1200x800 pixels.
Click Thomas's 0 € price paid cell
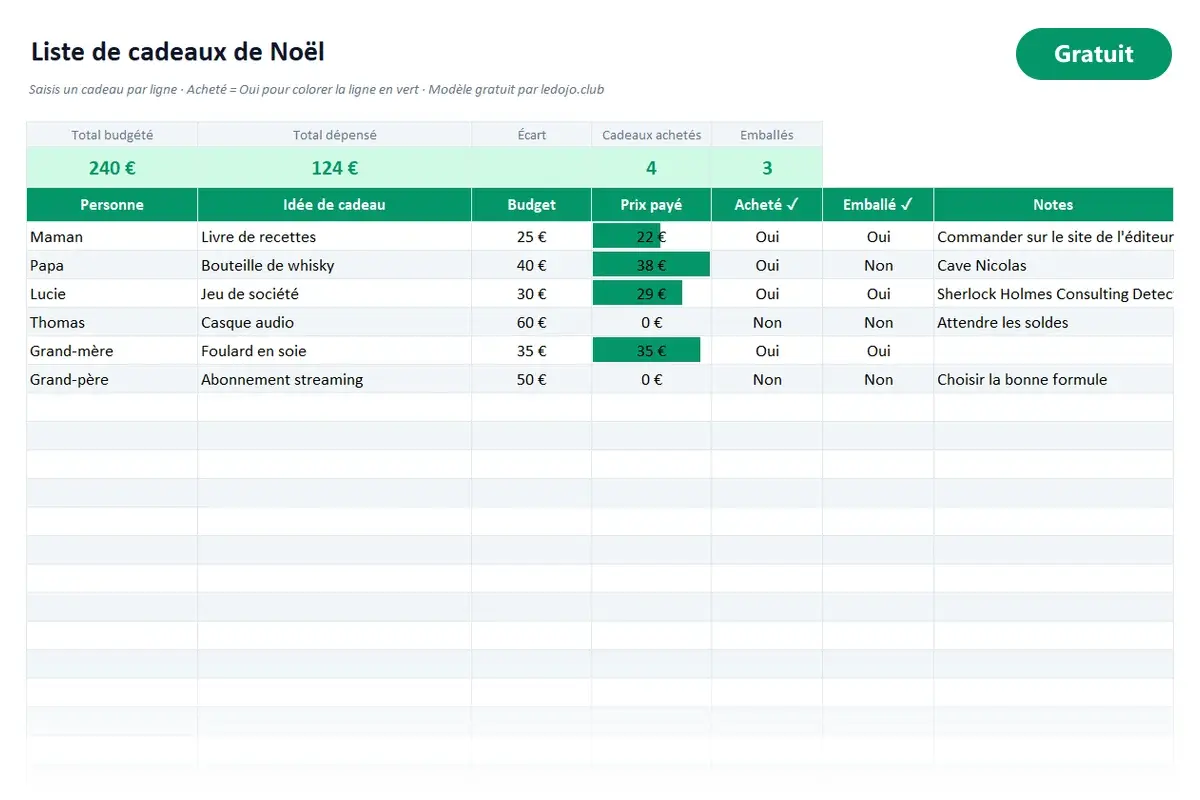click(651, 322)
